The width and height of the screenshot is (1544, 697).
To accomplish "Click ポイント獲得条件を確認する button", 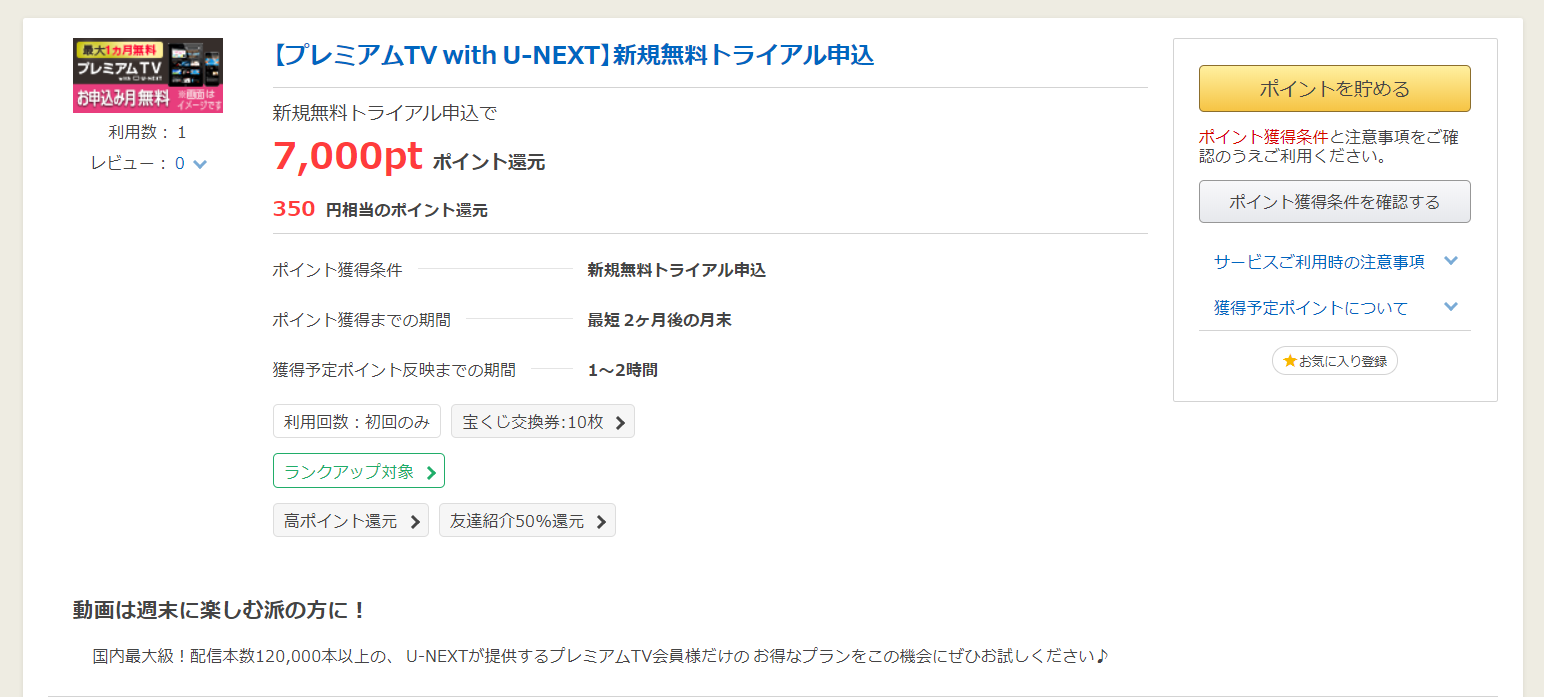I will (1334, 202).
